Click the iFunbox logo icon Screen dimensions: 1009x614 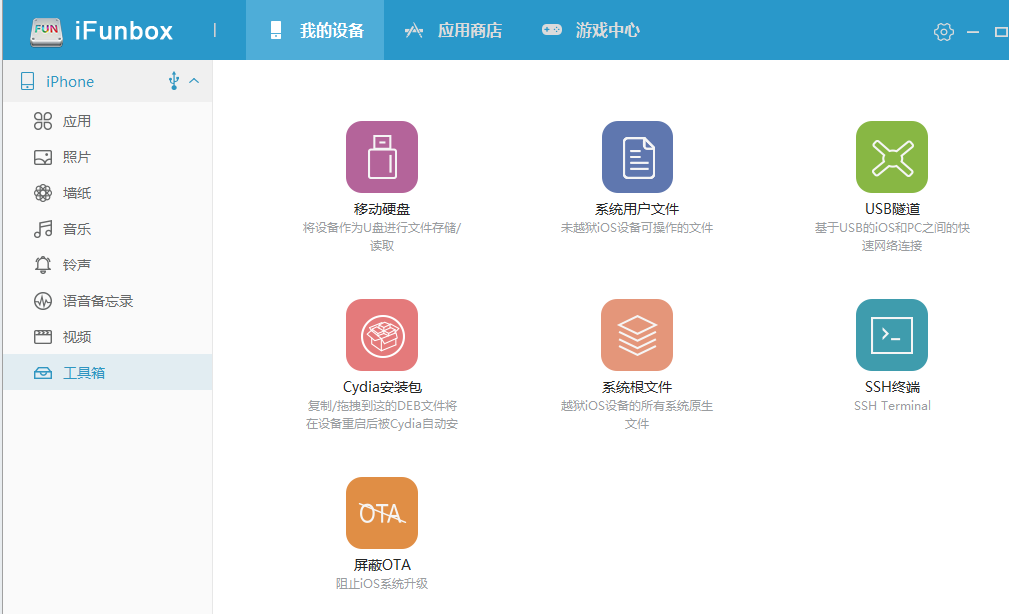click(46, 31)
